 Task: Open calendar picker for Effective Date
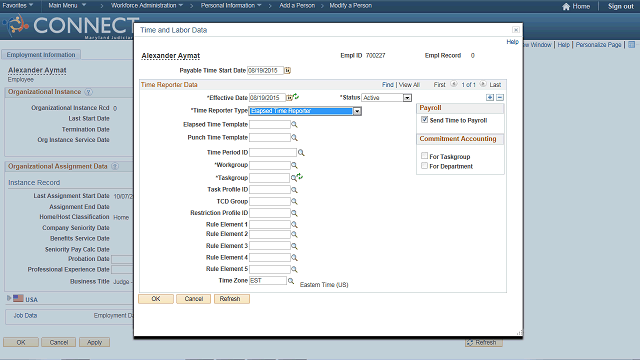pos(289,98)
